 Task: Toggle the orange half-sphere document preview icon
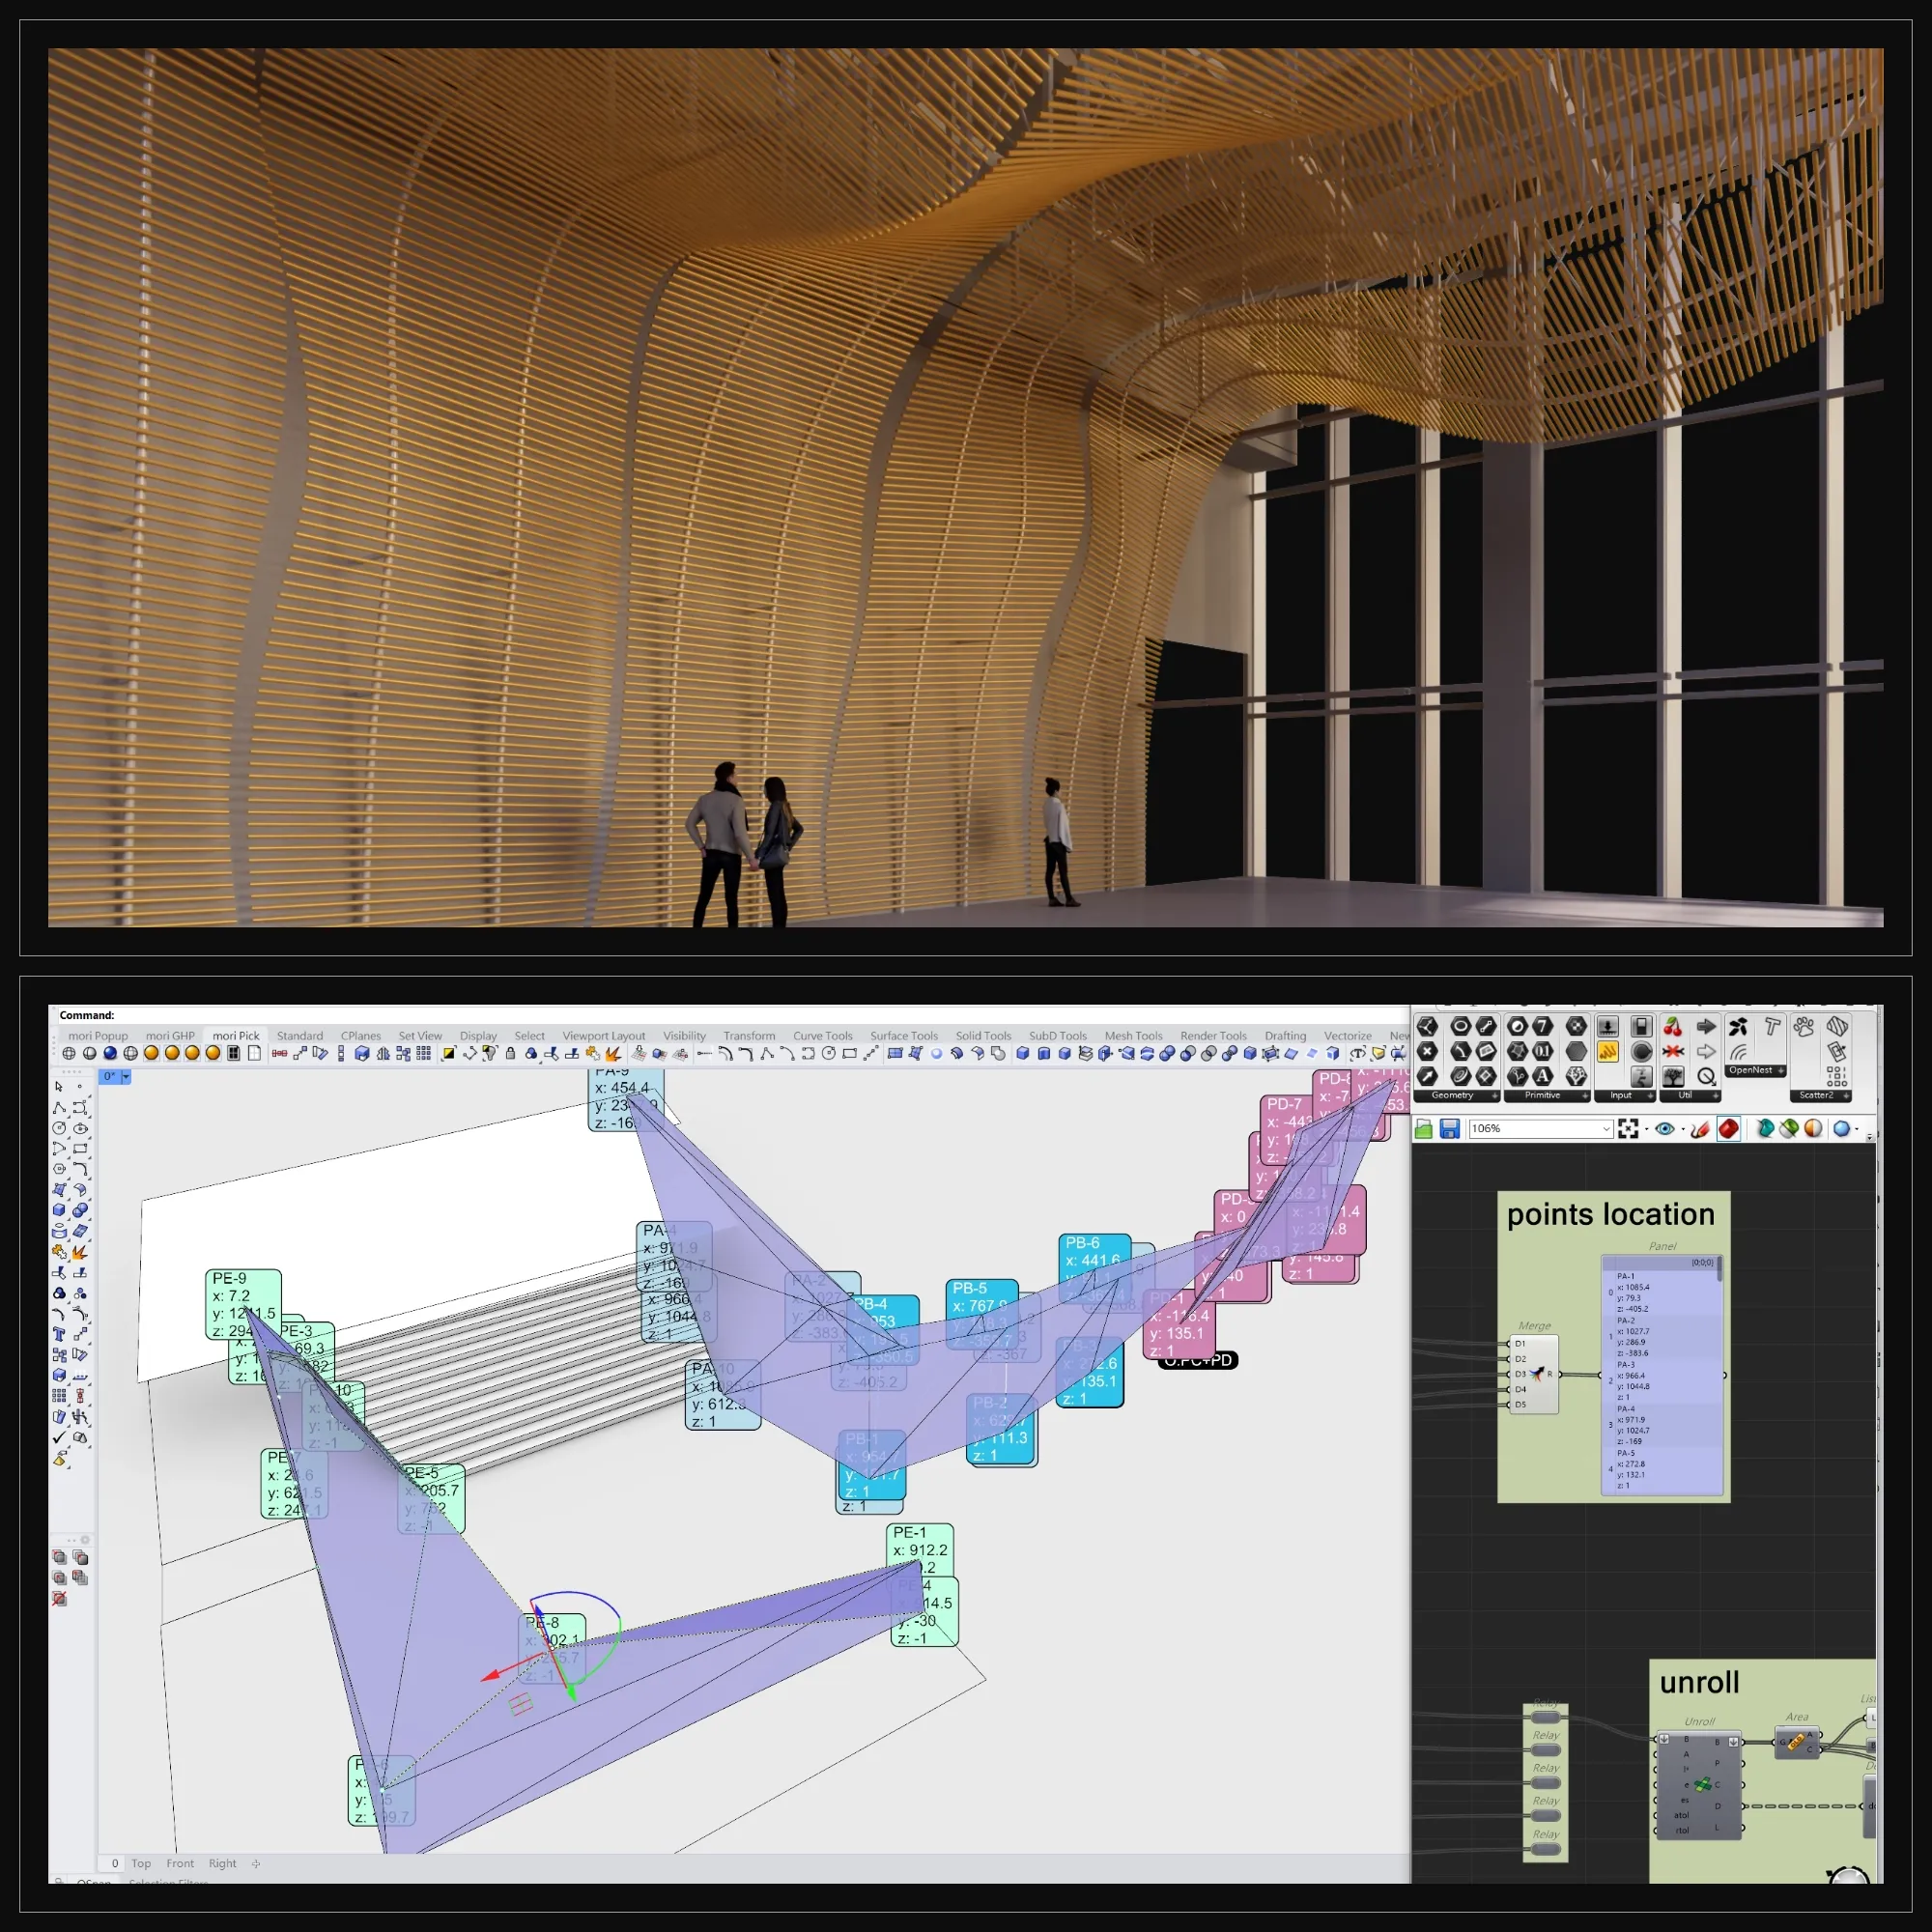point(1814,1129)
